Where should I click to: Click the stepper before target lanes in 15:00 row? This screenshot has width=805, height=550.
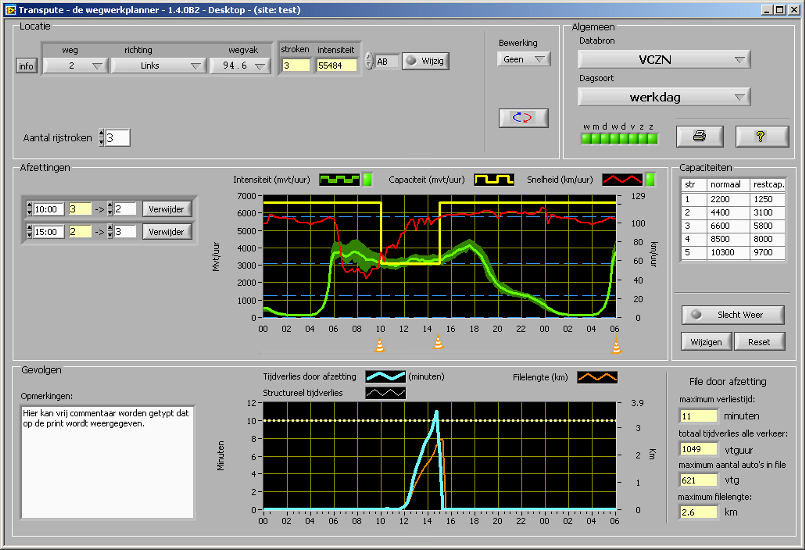(x=110, y=232)
